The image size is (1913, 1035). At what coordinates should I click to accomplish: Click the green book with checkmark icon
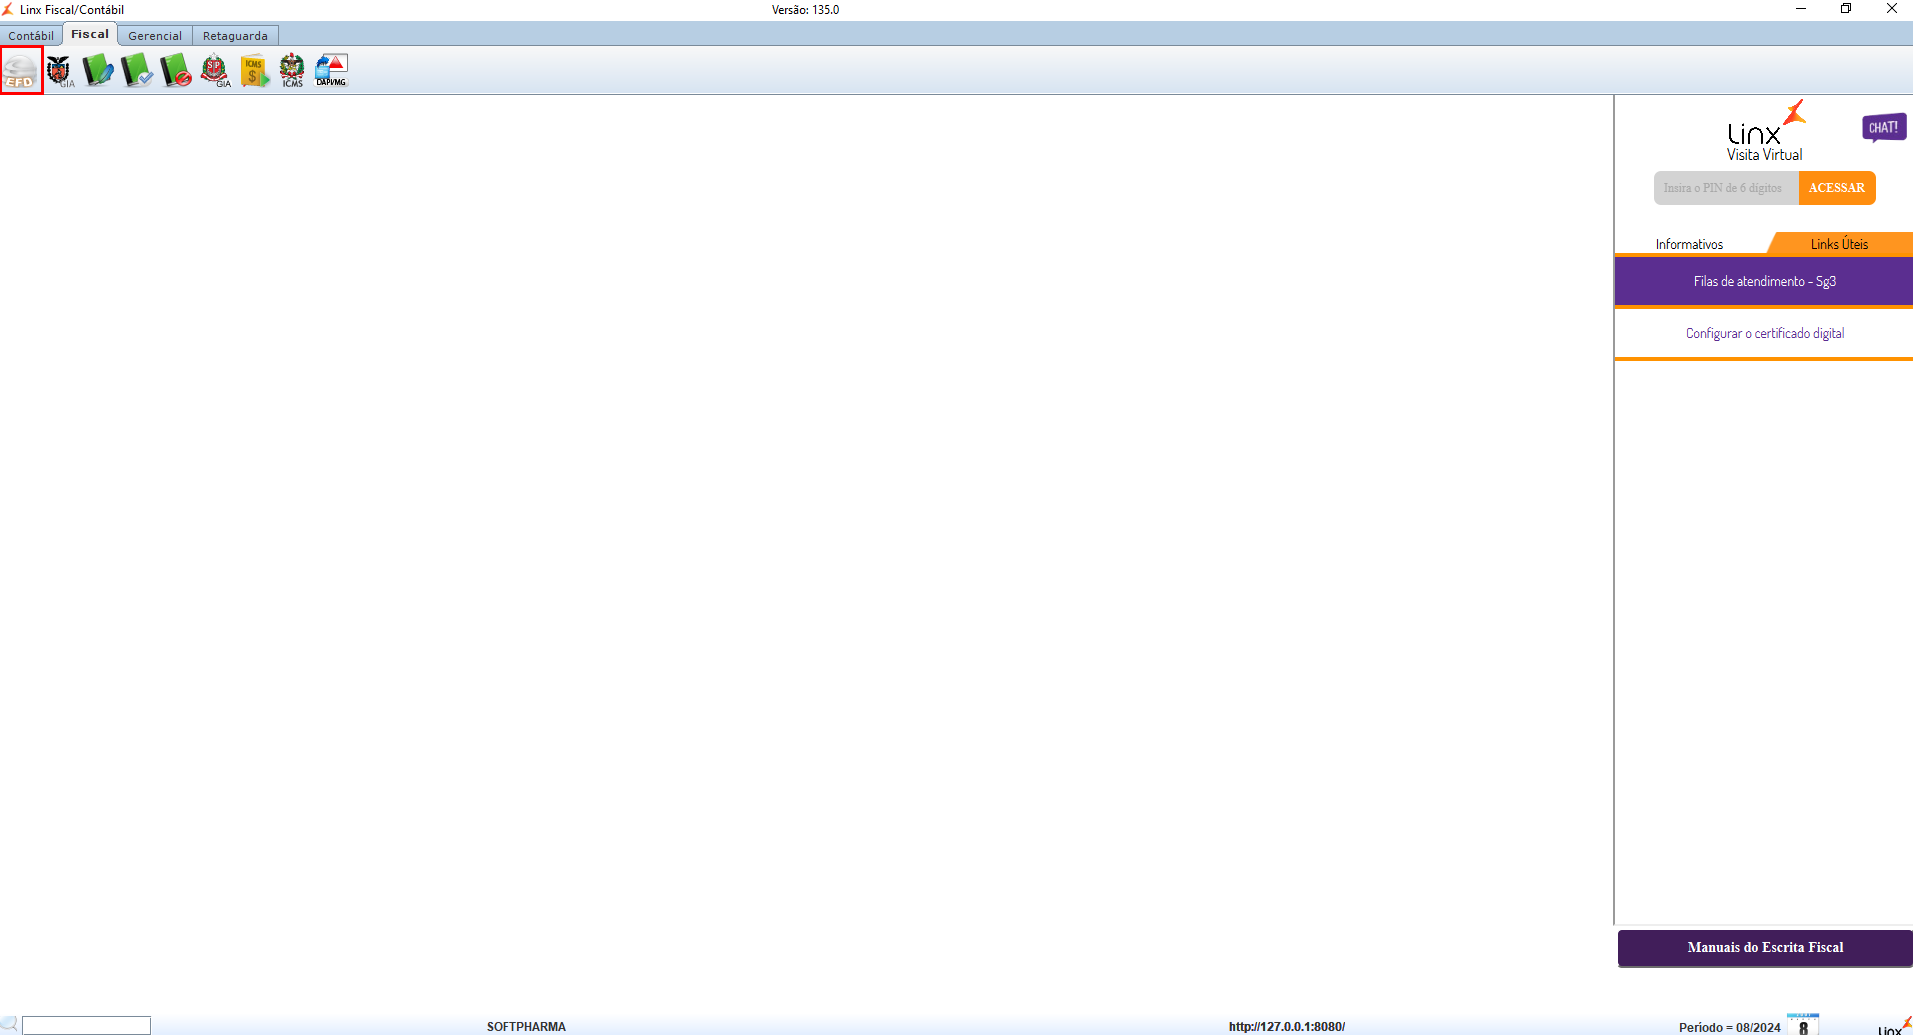(x=137, y=70)
